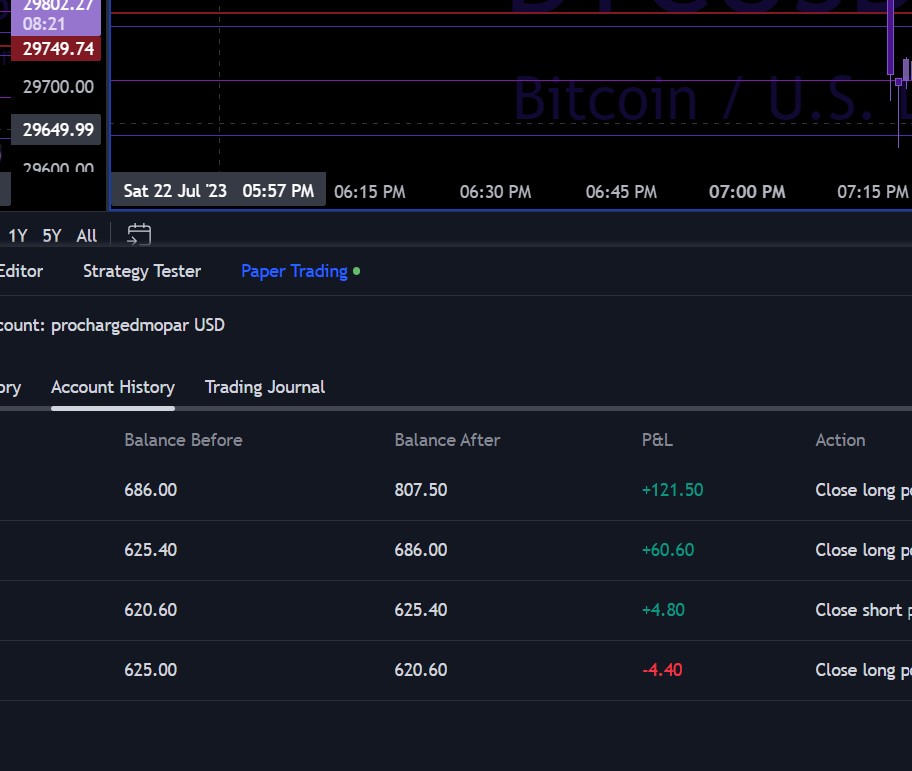
Task: Select the Account History tab
Action: click(113, 387)
